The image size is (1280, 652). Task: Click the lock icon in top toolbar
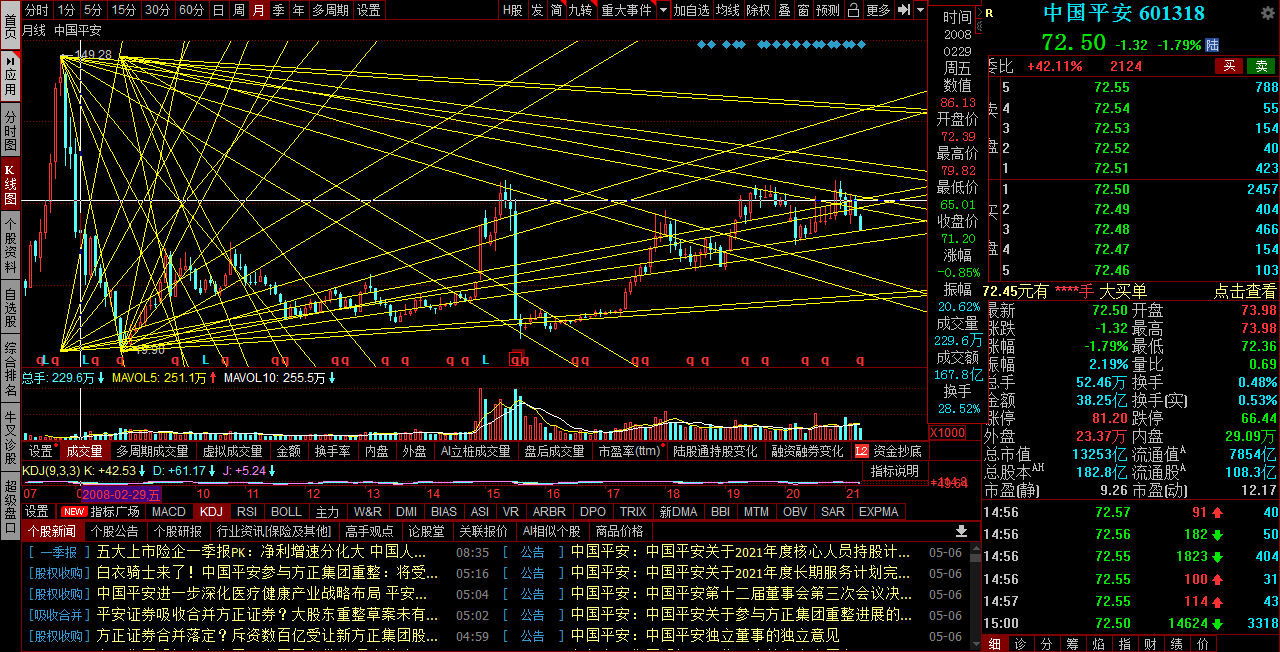click(853, 10)
